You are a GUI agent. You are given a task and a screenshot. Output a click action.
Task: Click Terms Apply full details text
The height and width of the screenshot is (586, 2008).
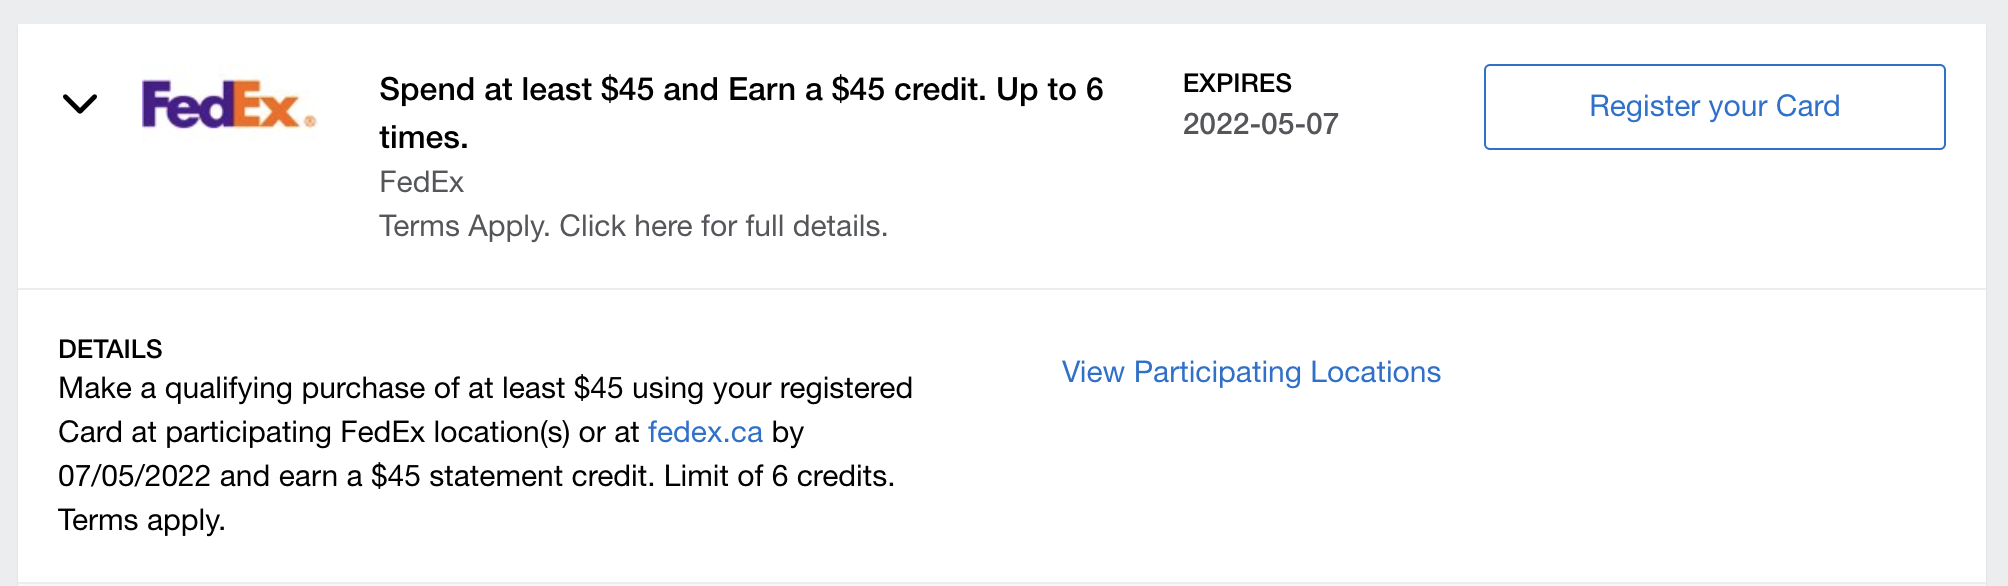633,226
